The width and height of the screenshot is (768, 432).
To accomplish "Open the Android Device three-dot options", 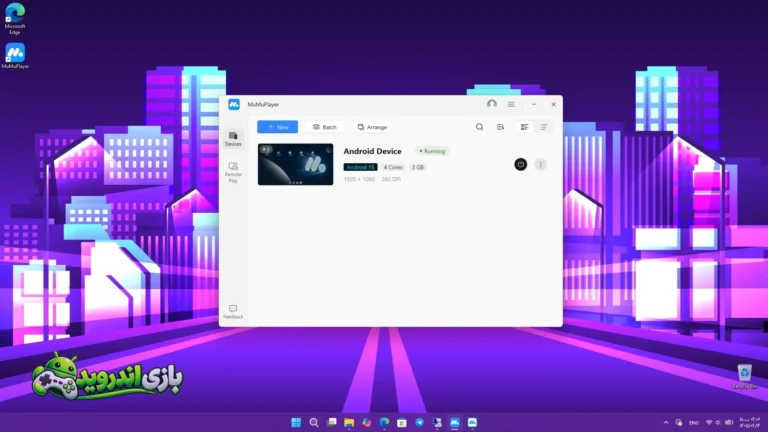I will tap(541, 165).
